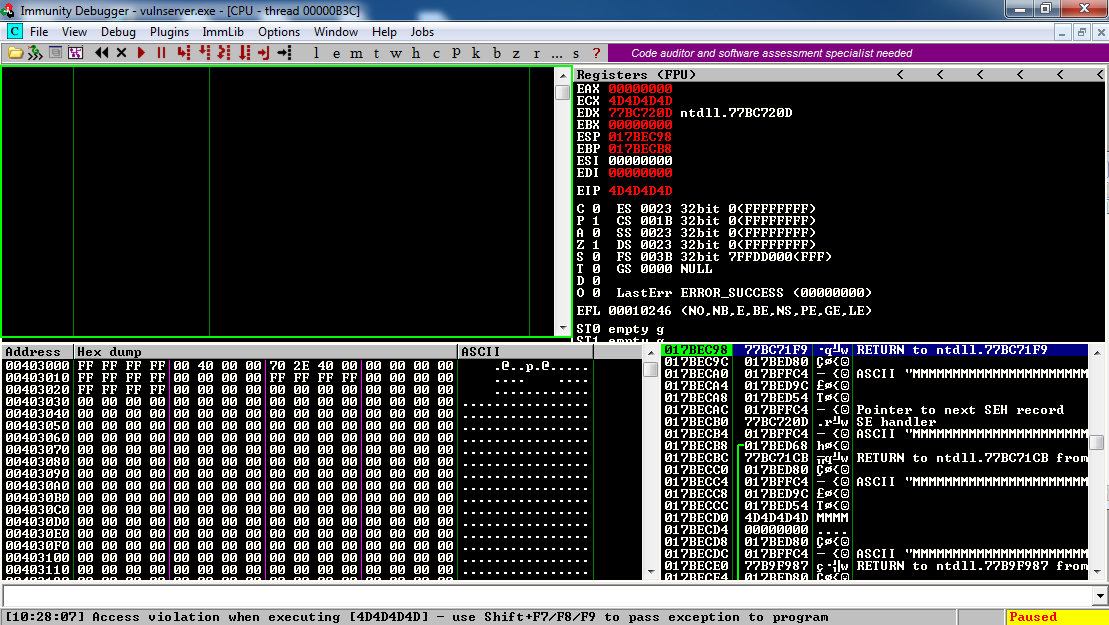Screen dimensions: 1109x625
Task: Pause execution with the red pause icon
Action: [161, 53]
